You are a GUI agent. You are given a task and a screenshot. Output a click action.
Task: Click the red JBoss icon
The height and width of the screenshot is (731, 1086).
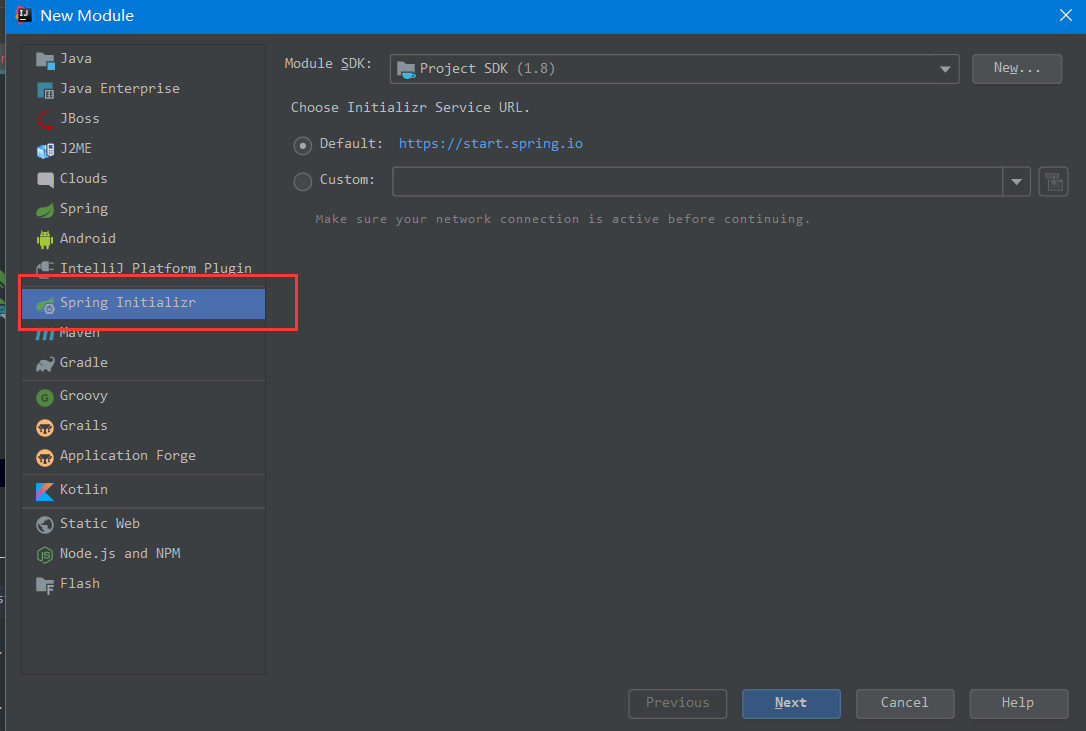(x=45, y=120)
